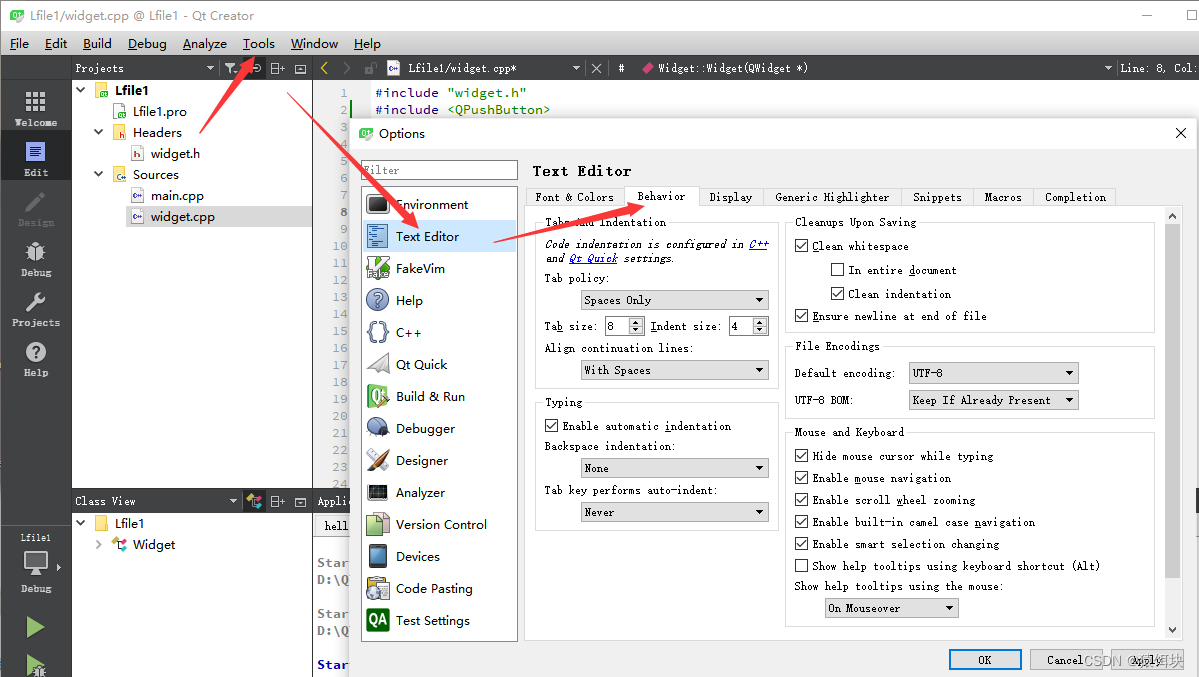Toggle Enable scroll wheel zooming

[x=801, y=500]
